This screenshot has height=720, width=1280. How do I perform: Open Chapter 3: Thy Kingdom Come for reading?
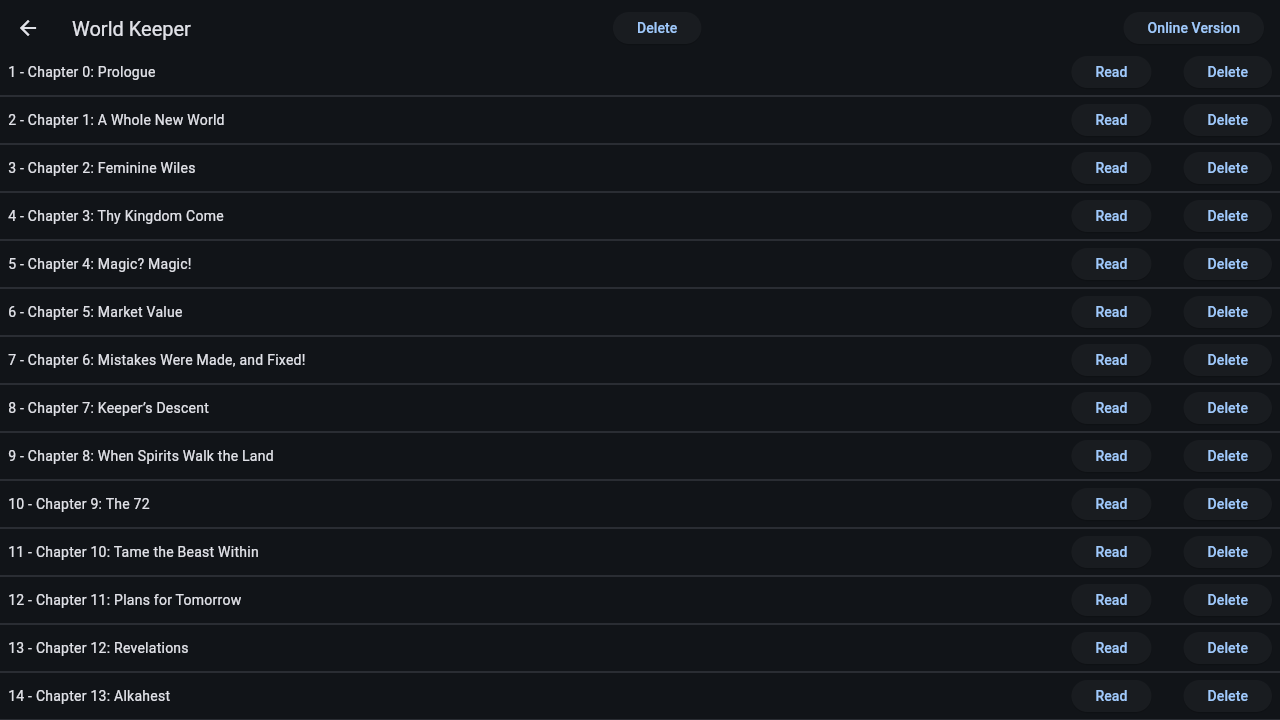1111,216
